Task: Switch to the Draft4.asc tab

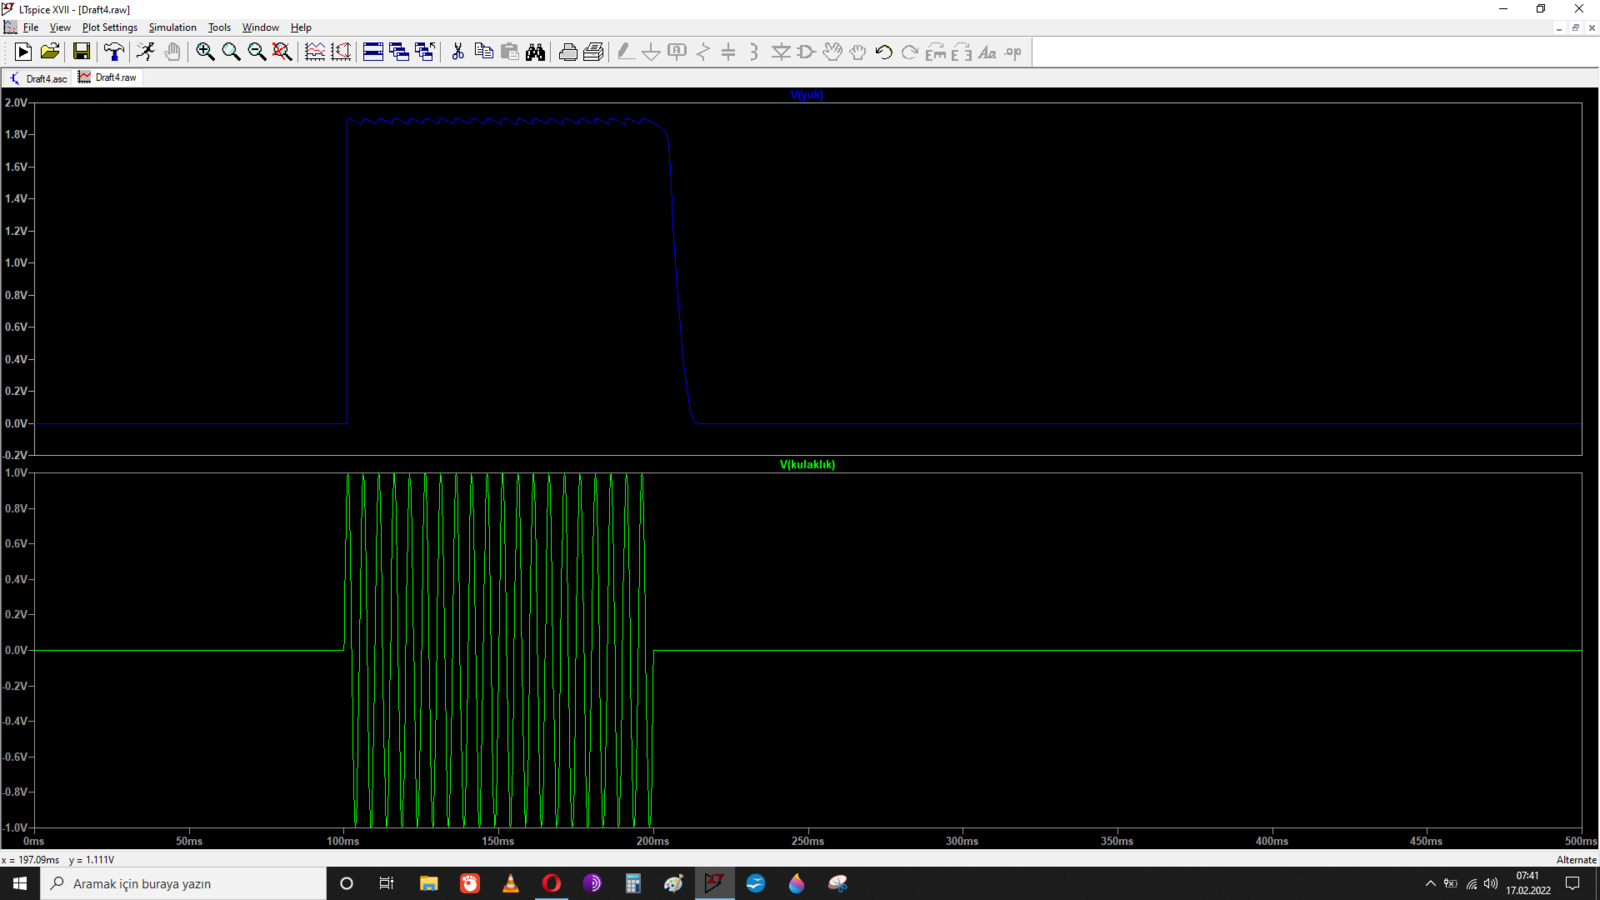Action: click(x=38, y=78)
